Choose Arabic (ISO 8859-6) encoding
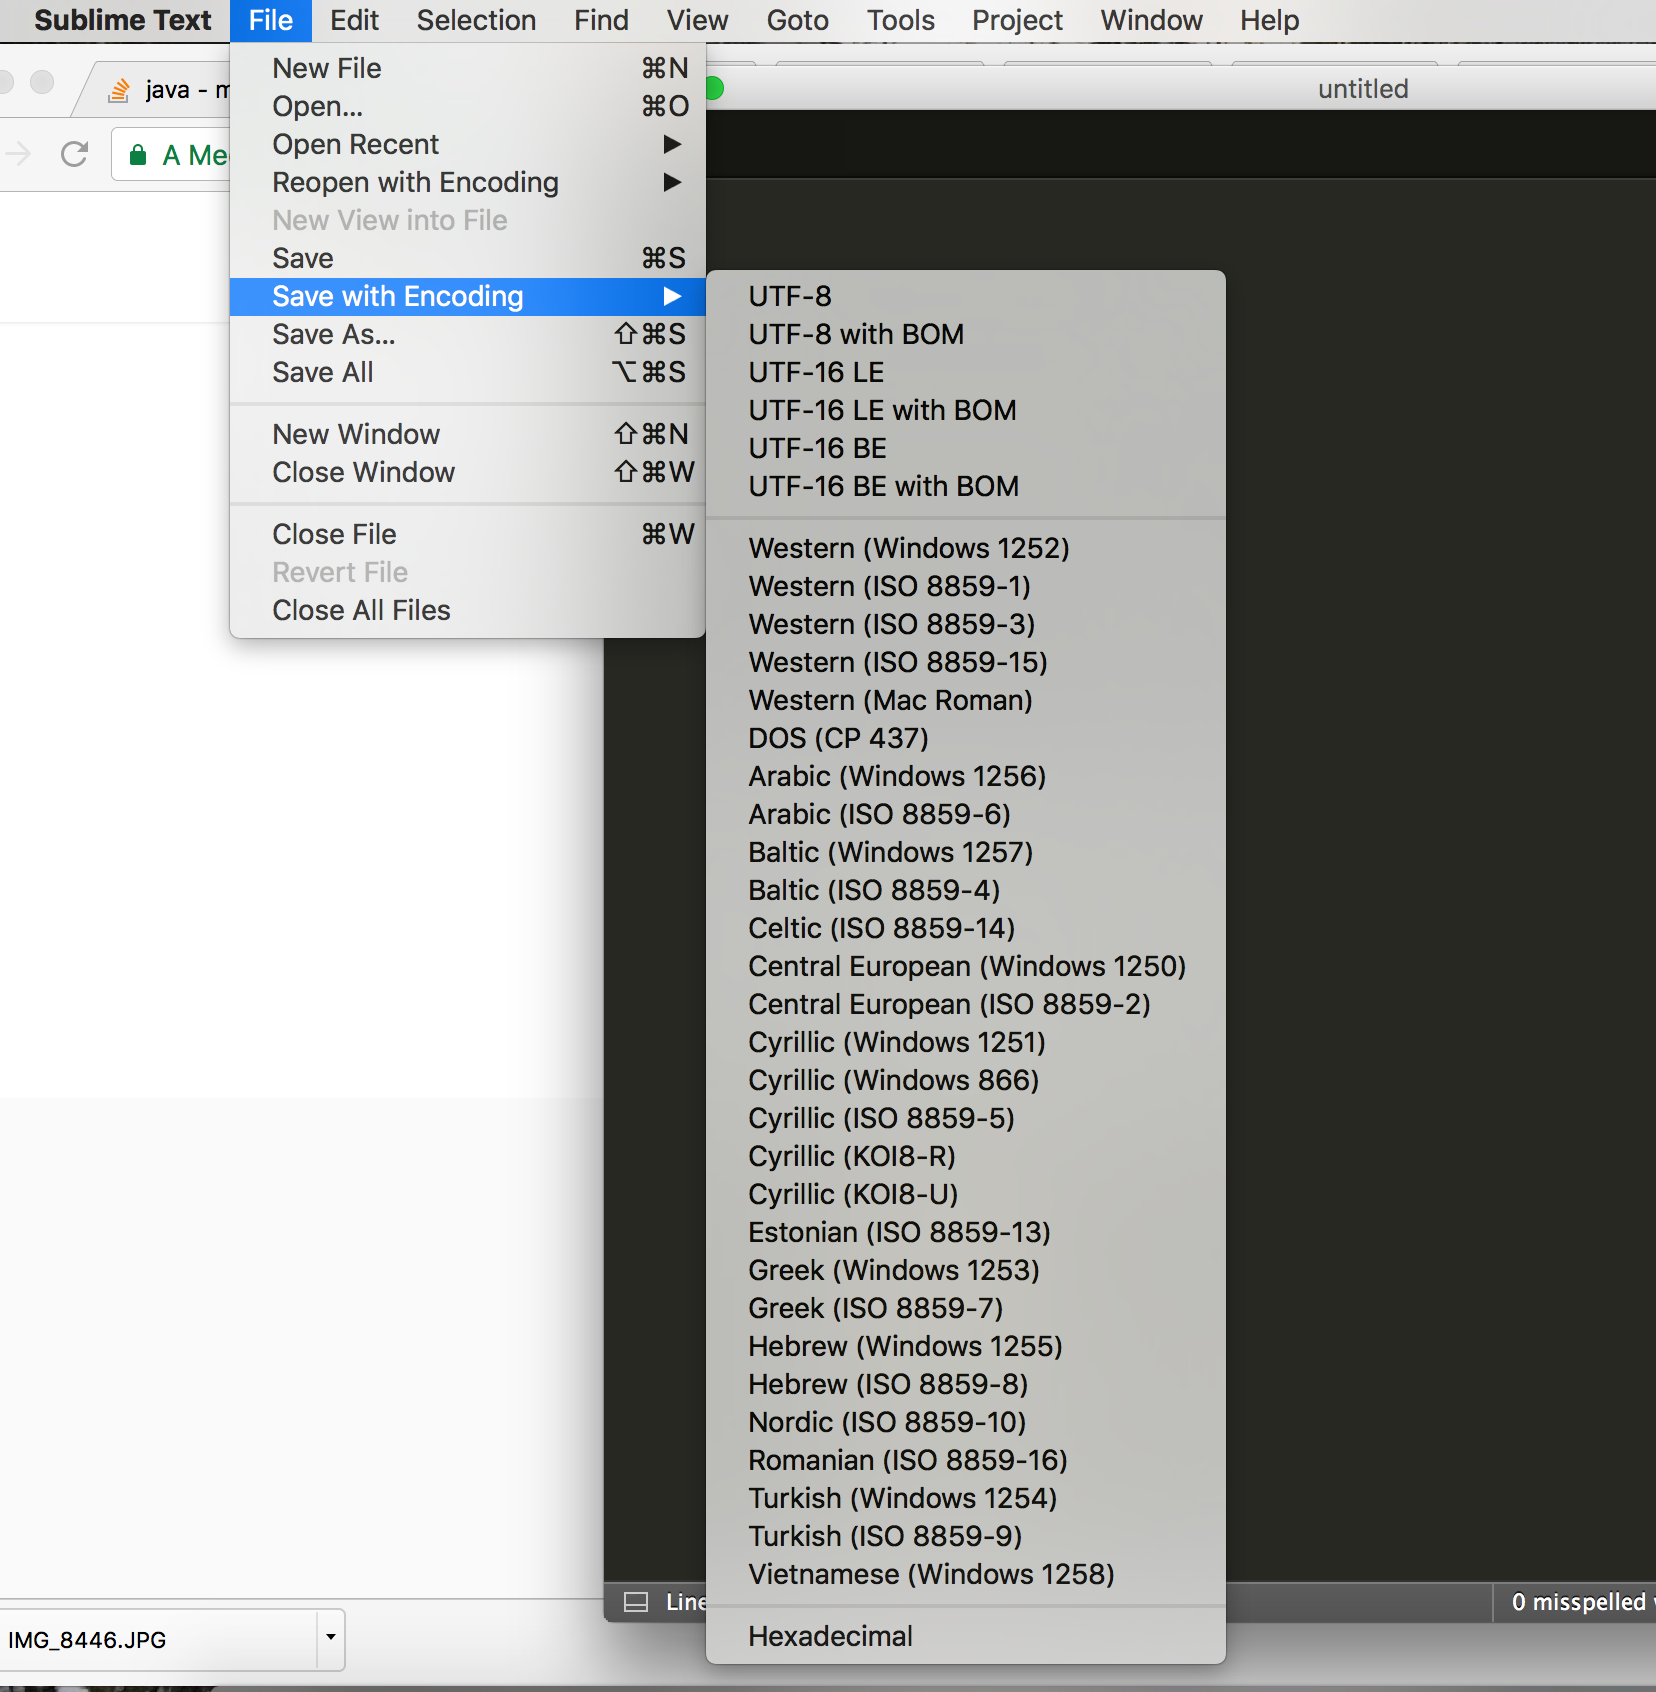The height and width of the screenshot is (1692, 1656). coord(966,814)
